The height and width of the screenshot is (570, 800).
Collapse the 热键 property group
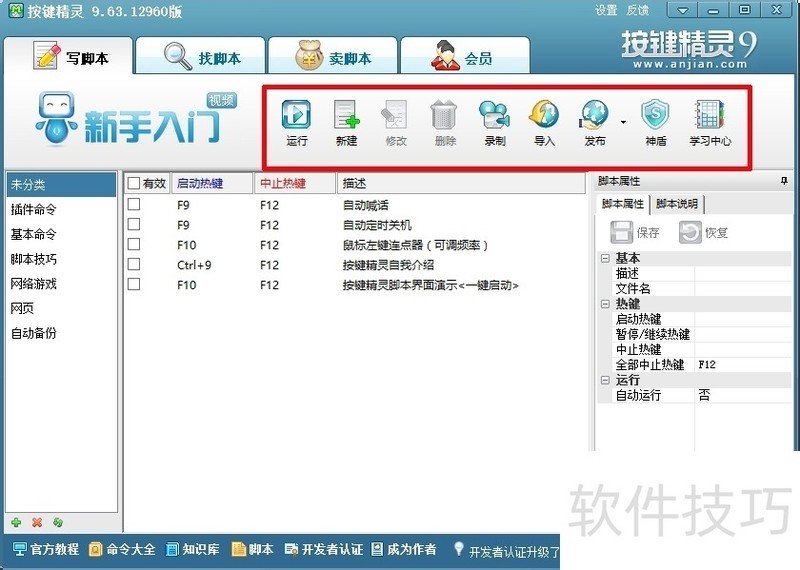(605, 304)
